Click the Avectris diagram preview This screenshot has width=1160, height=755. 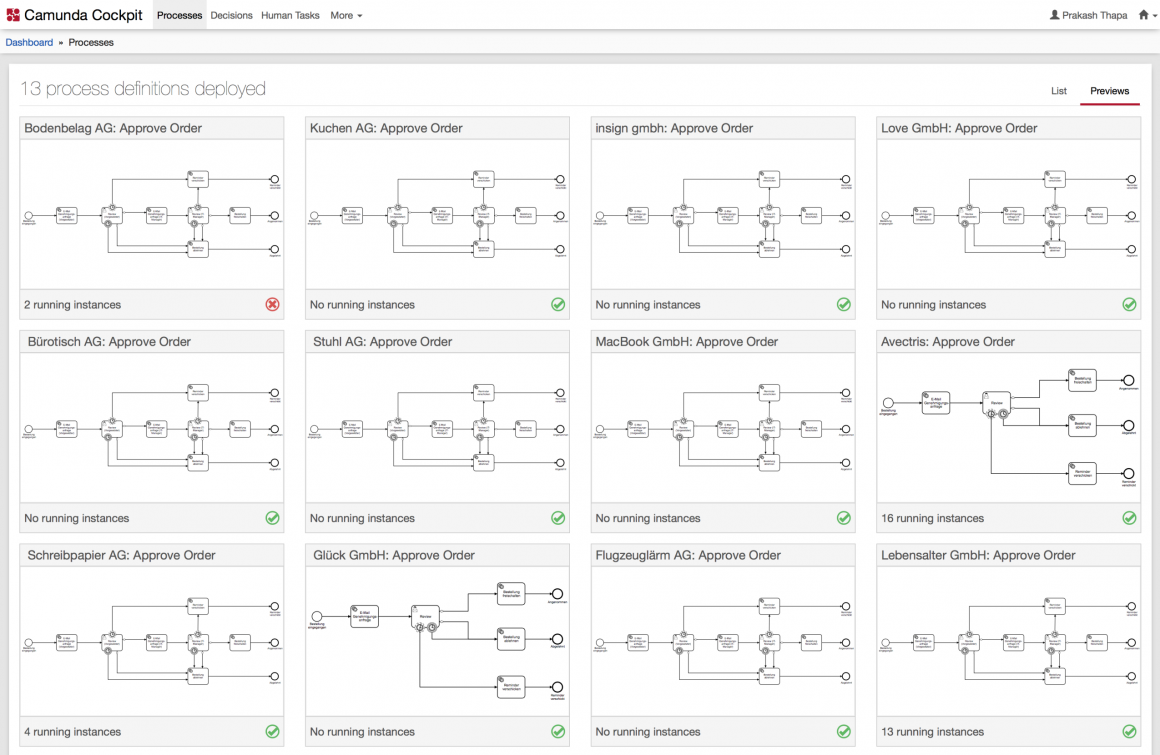1008,427
